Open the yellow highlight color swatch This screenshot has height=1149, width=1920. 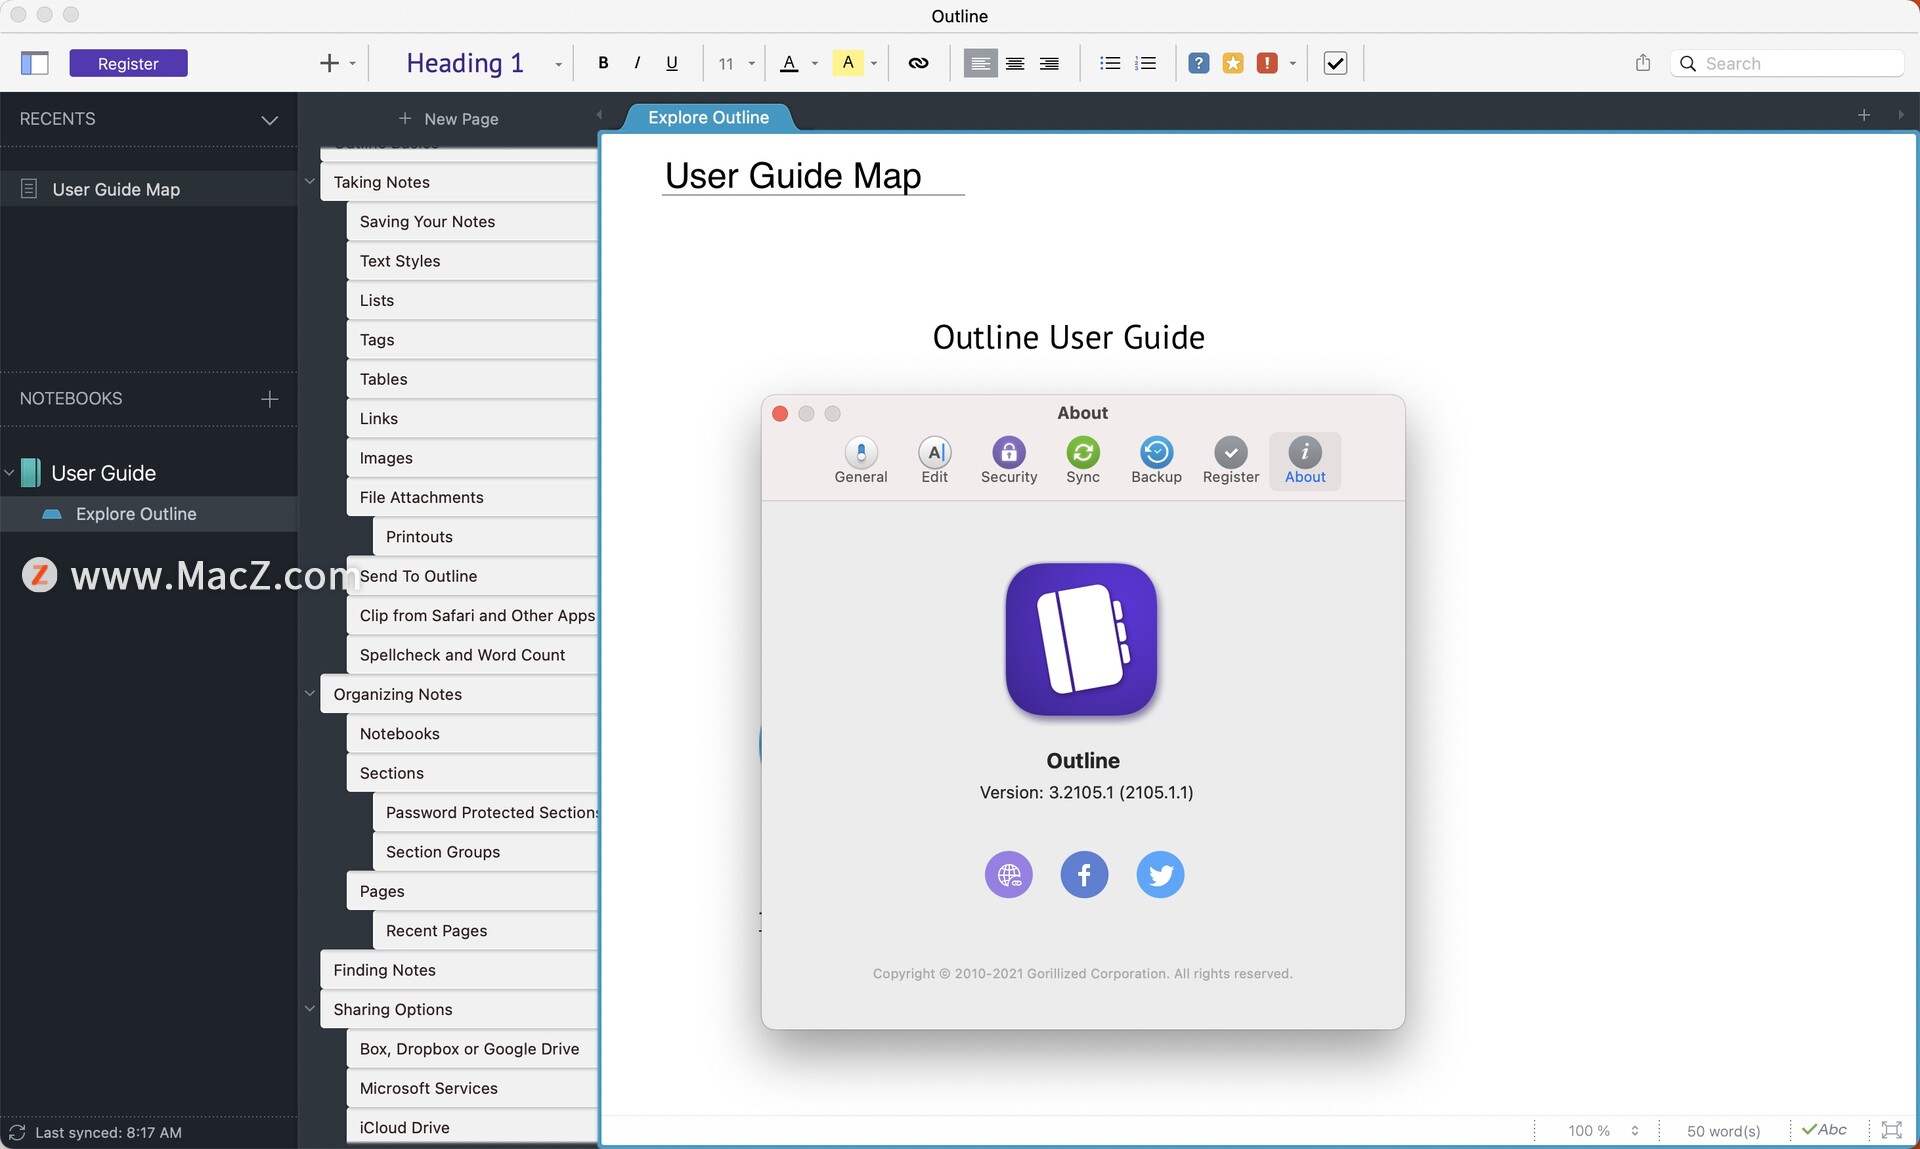[848, 63]
